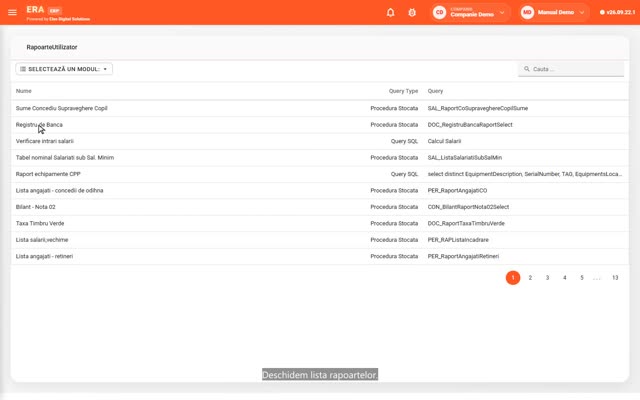The width and height of the screenshot is (640, 400).
Task: Open Registru de Banca report
Action: (39, 124)
